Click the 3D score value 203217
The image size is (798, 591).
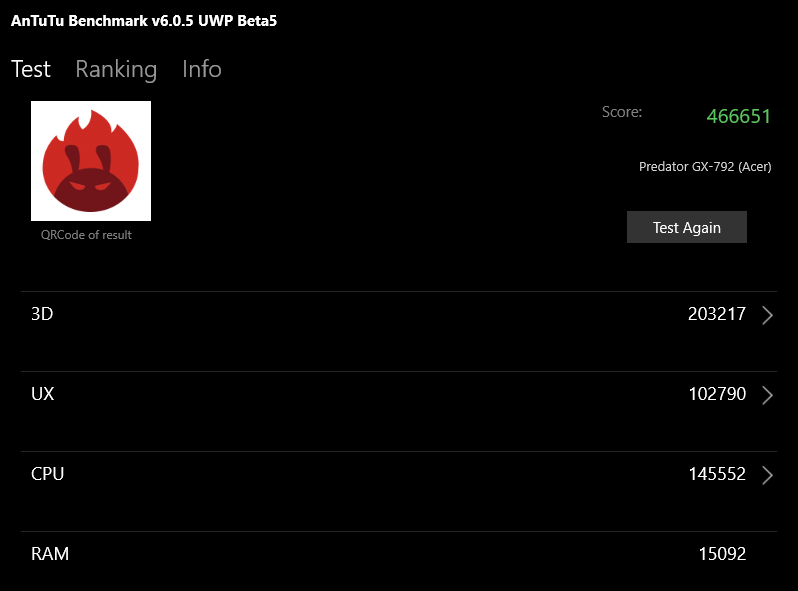tap(717, 314)
